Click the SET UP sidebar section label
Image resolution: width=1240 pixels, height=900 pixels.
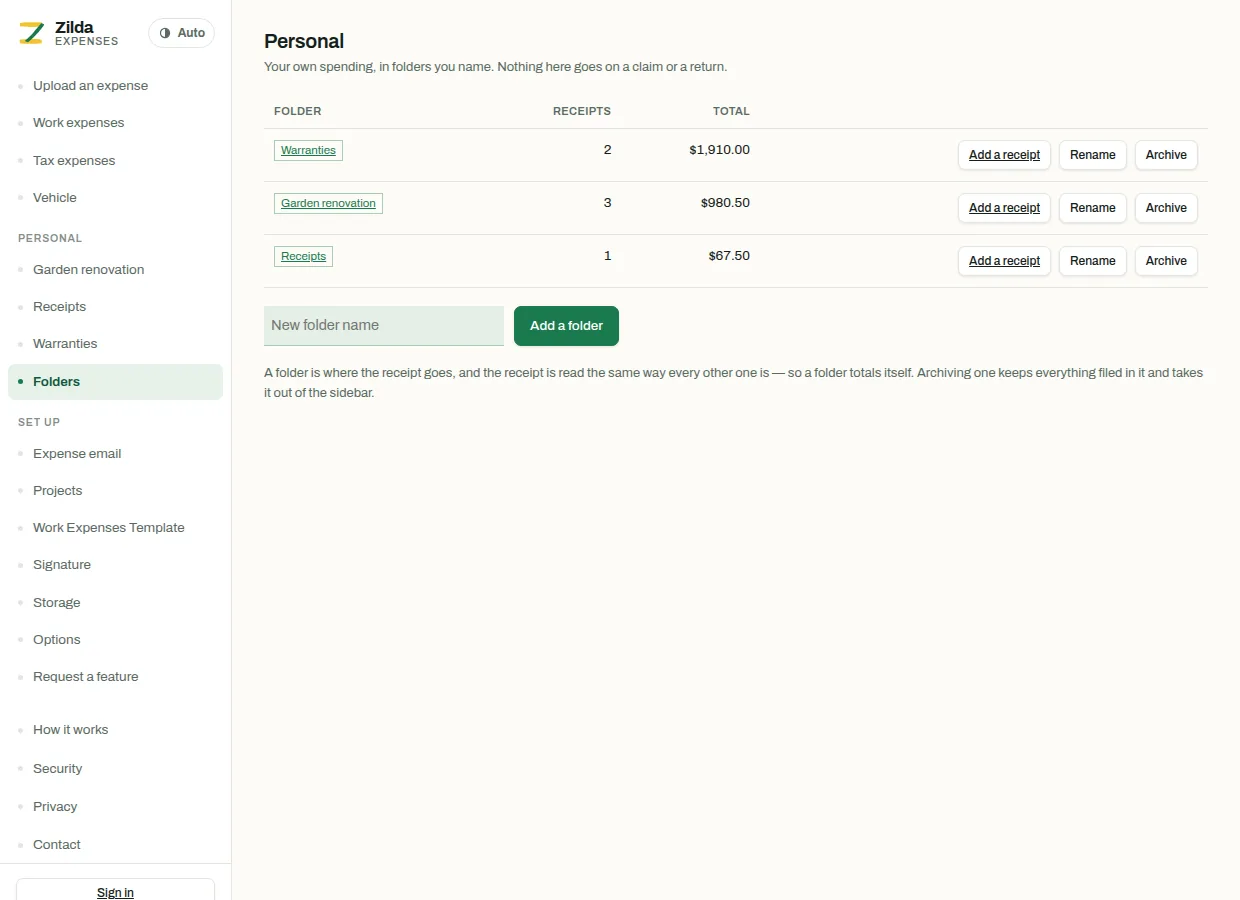[x=39, y=422]
